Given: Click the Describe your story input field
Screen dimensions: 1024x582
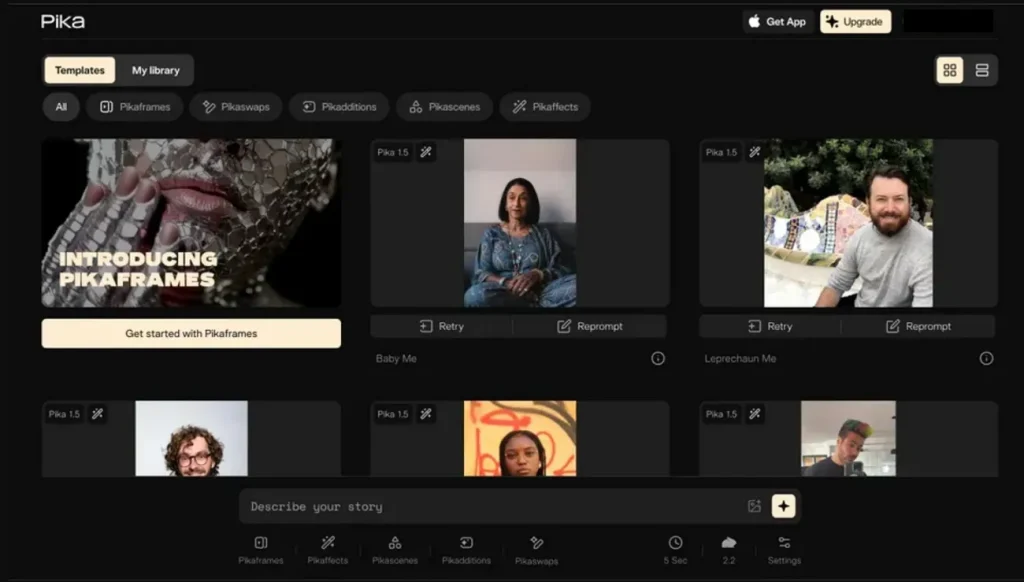Looking at the screenshot, I should click(x=490, y=507).
